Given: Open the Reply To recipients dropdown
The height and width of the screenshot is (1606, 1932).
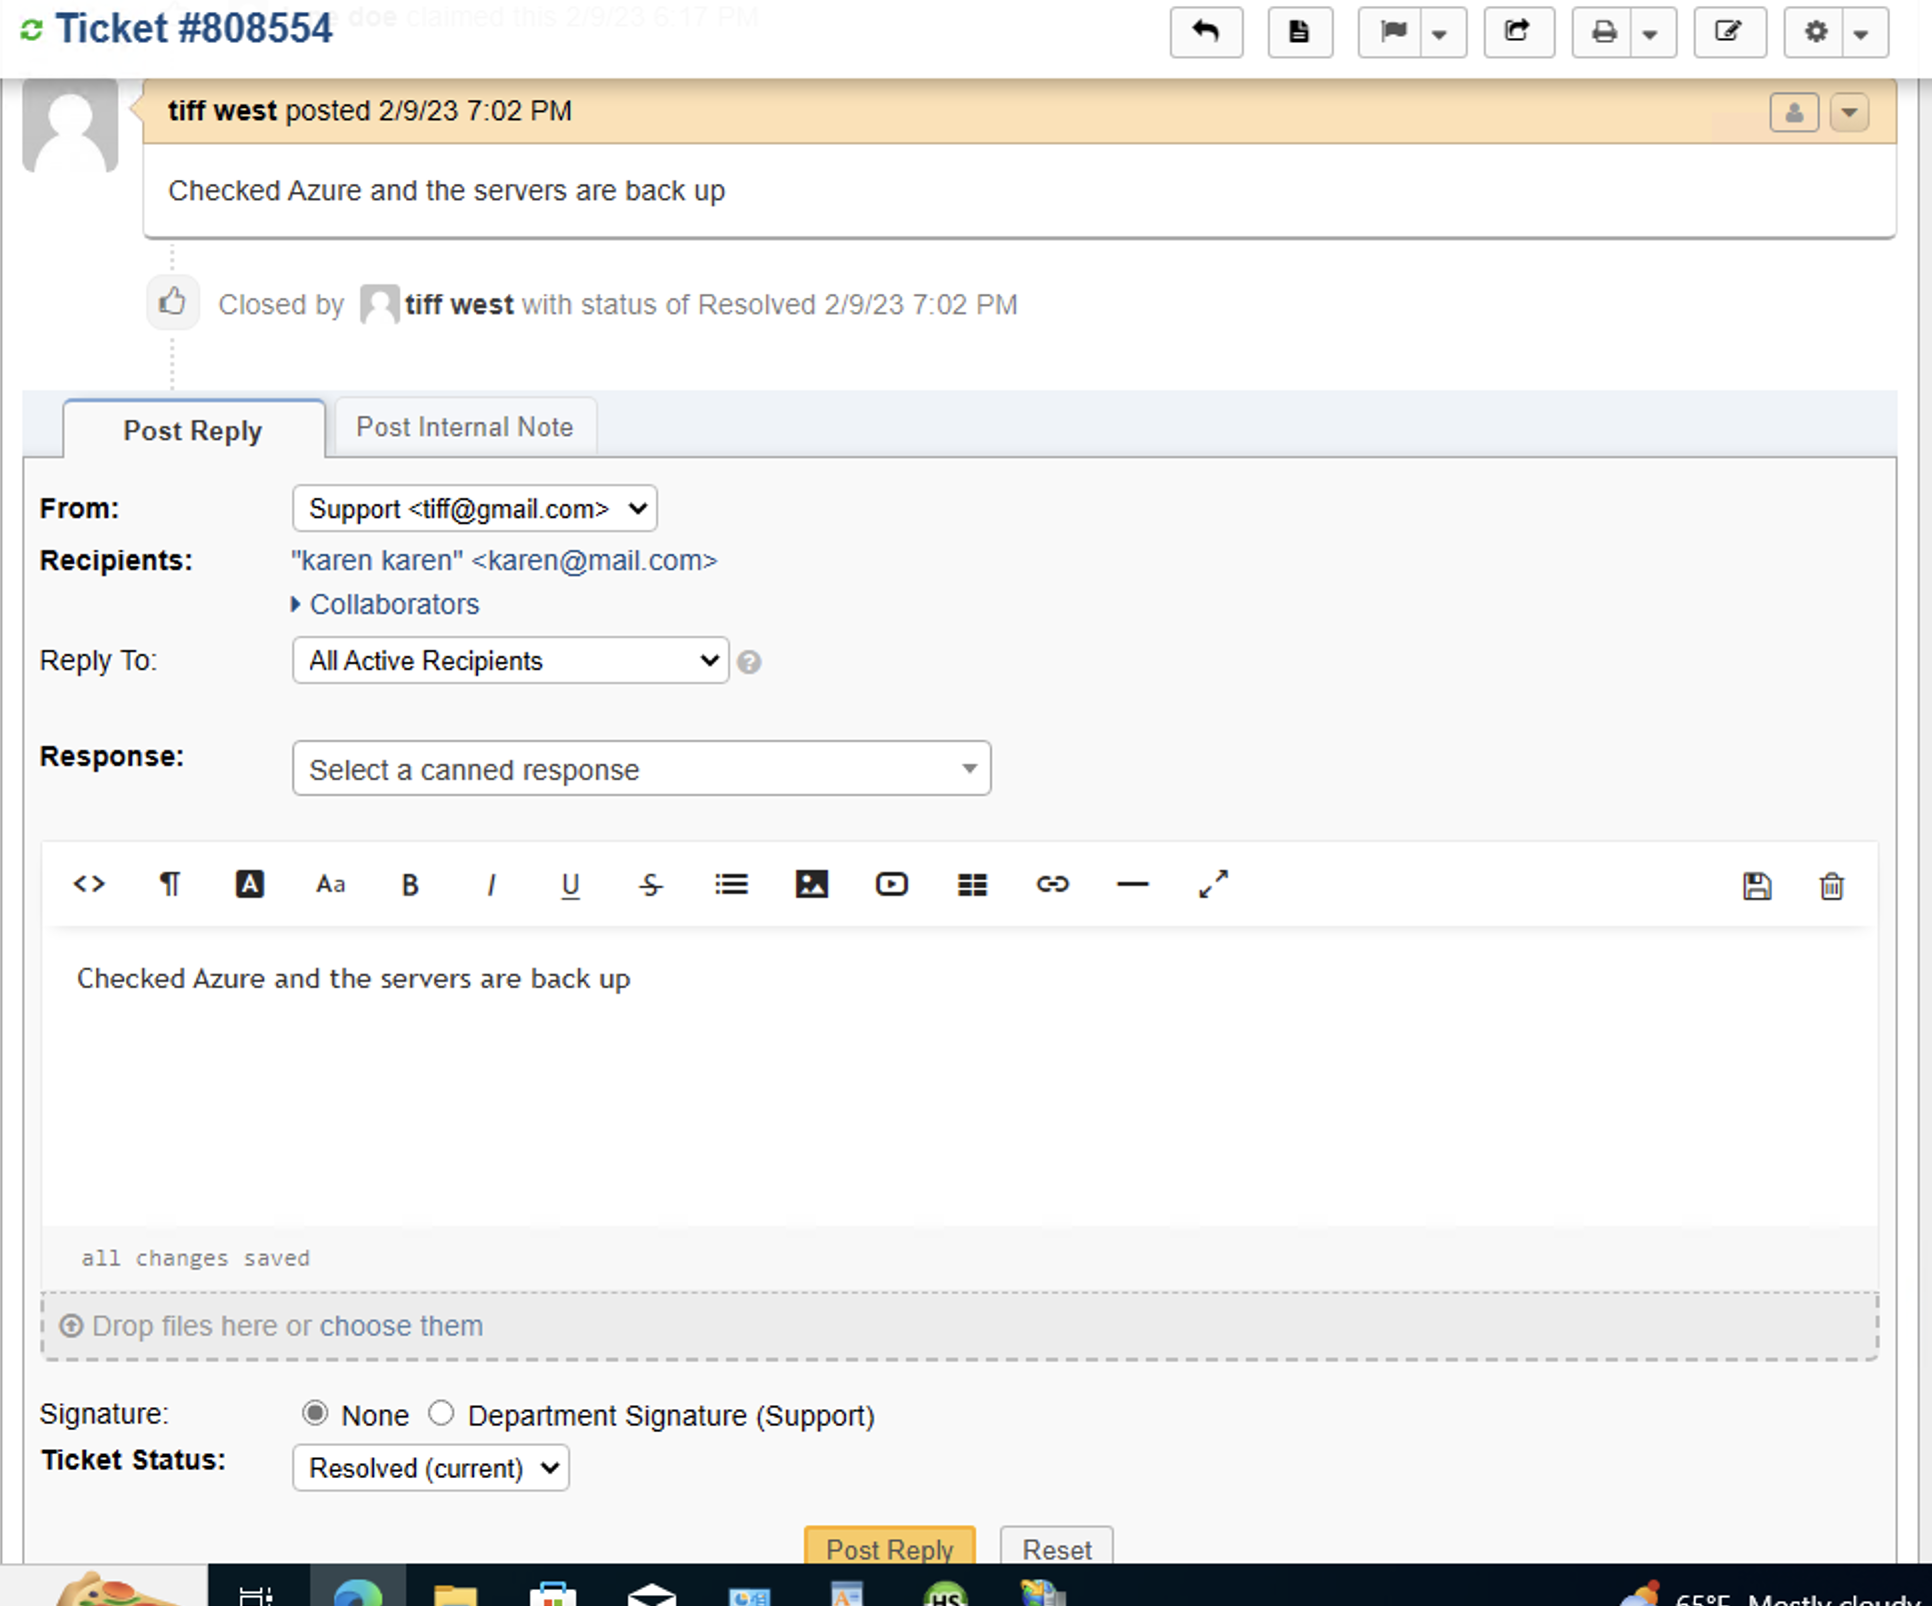Looking at the screenshot, I should click(x=510, y=661).
